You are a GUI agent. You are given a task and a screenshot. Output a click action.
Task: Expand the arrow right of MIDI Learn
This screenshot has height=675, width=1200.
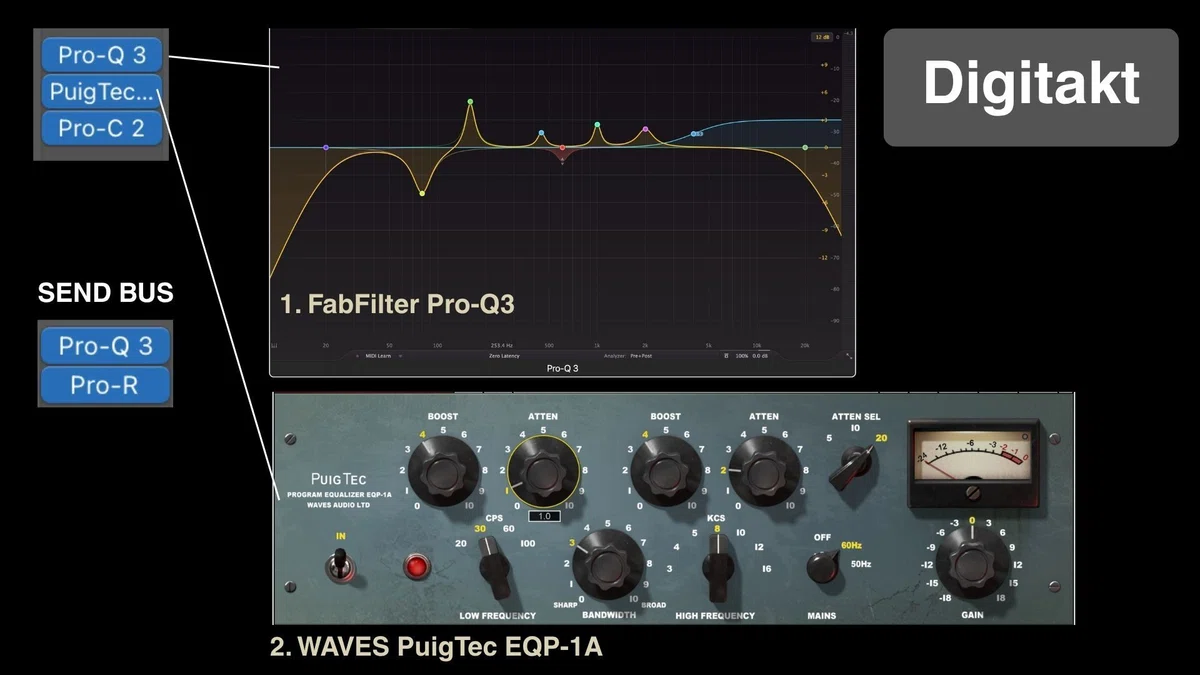[398, 355]
